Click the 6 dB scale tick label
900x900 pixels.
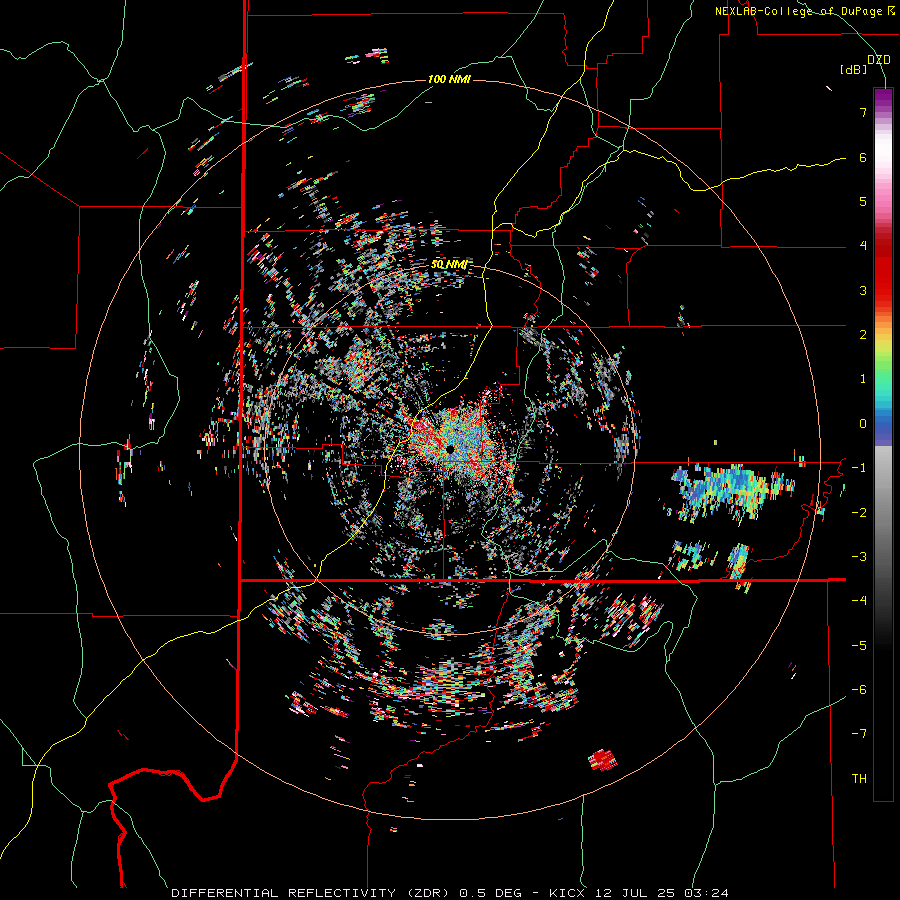point(863,157)
